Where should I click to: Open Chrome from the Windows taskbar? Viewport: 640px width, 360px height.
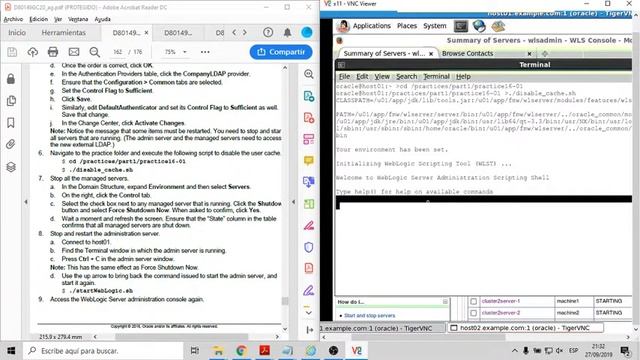[x=241, y=351]
